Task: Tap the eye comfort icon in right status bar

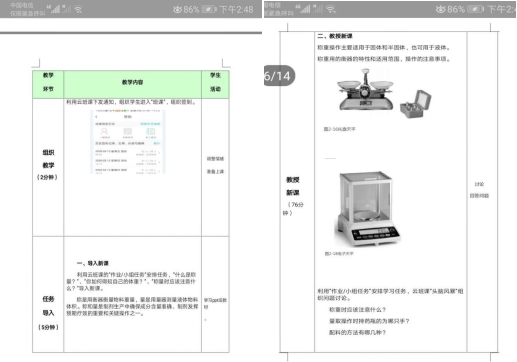Action: click(x=440, y=9)
